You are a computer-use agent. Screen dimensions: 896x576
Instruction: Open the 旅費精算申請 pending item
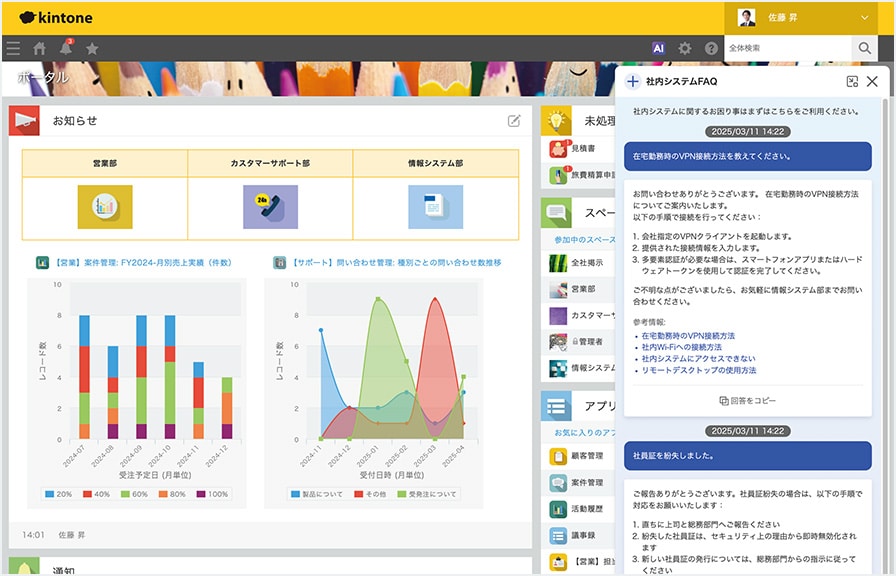[x=578, y=175]
